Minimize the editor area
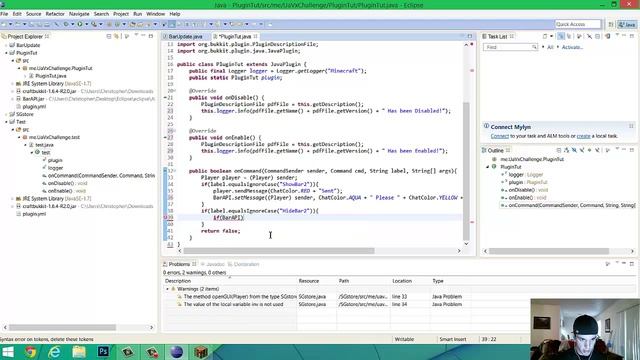The height and width of the screenshot is (360, 640). click(462, 36)
